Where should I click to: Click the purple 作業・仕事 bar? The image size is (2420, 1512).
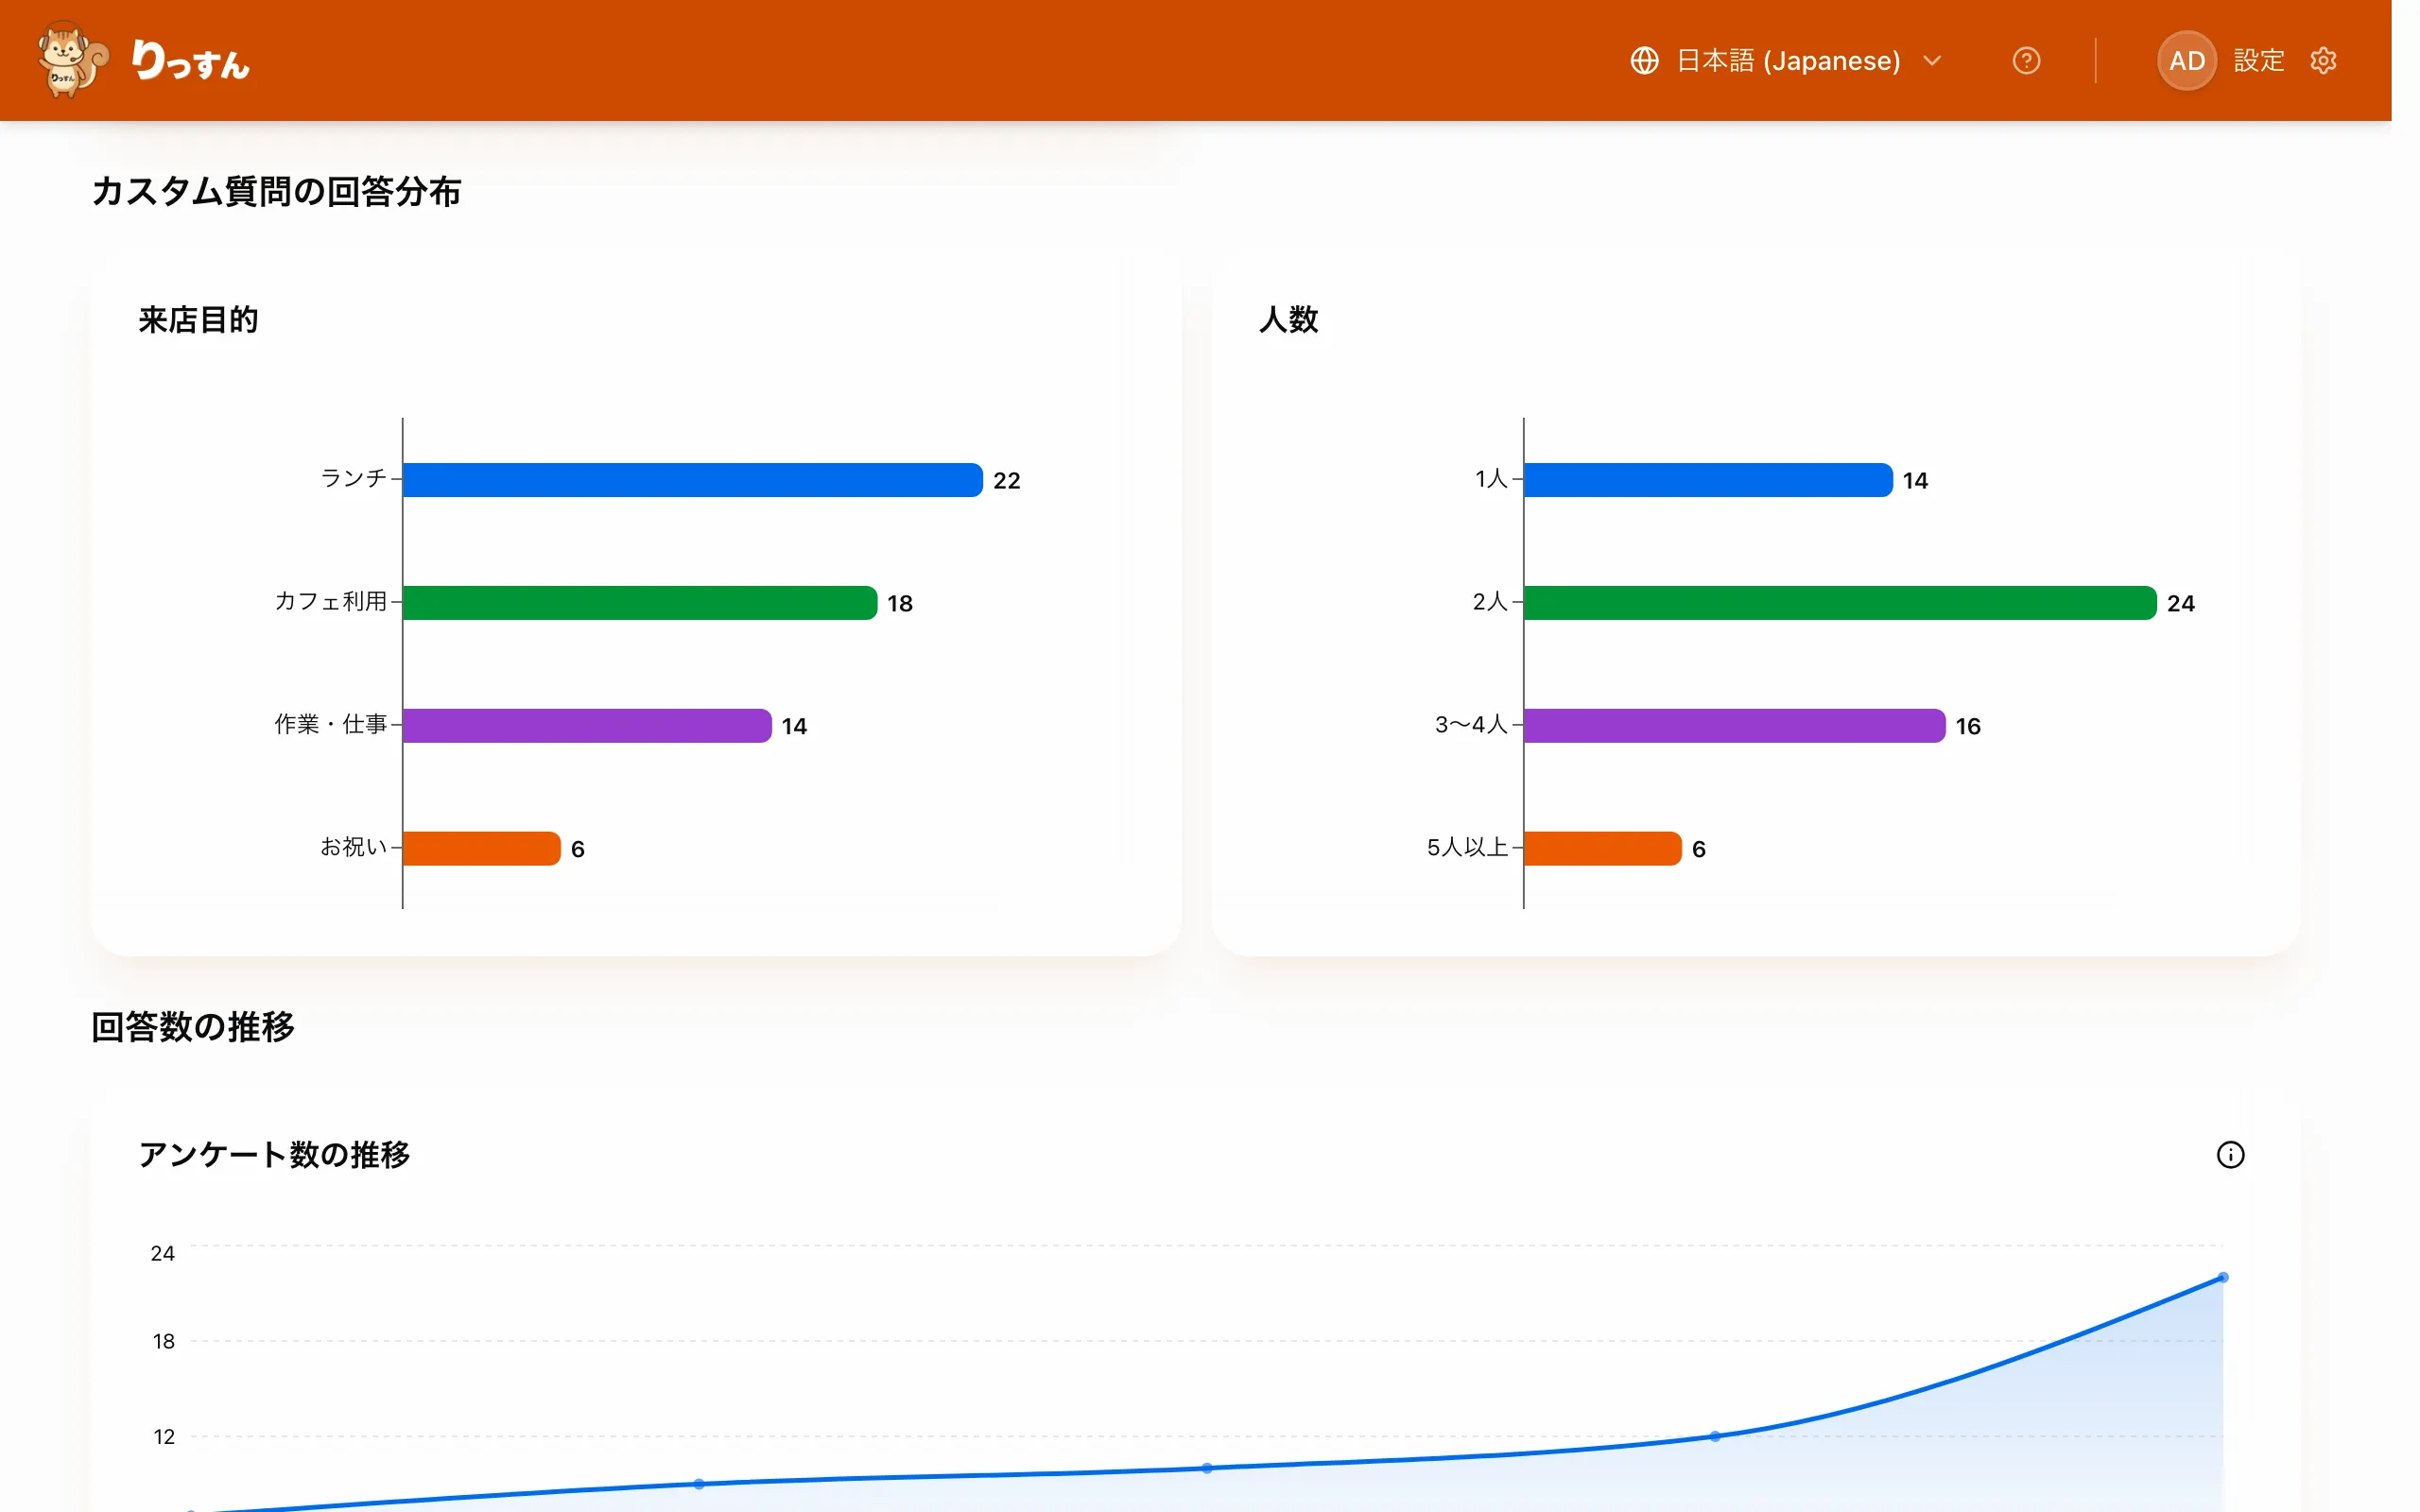587,726
